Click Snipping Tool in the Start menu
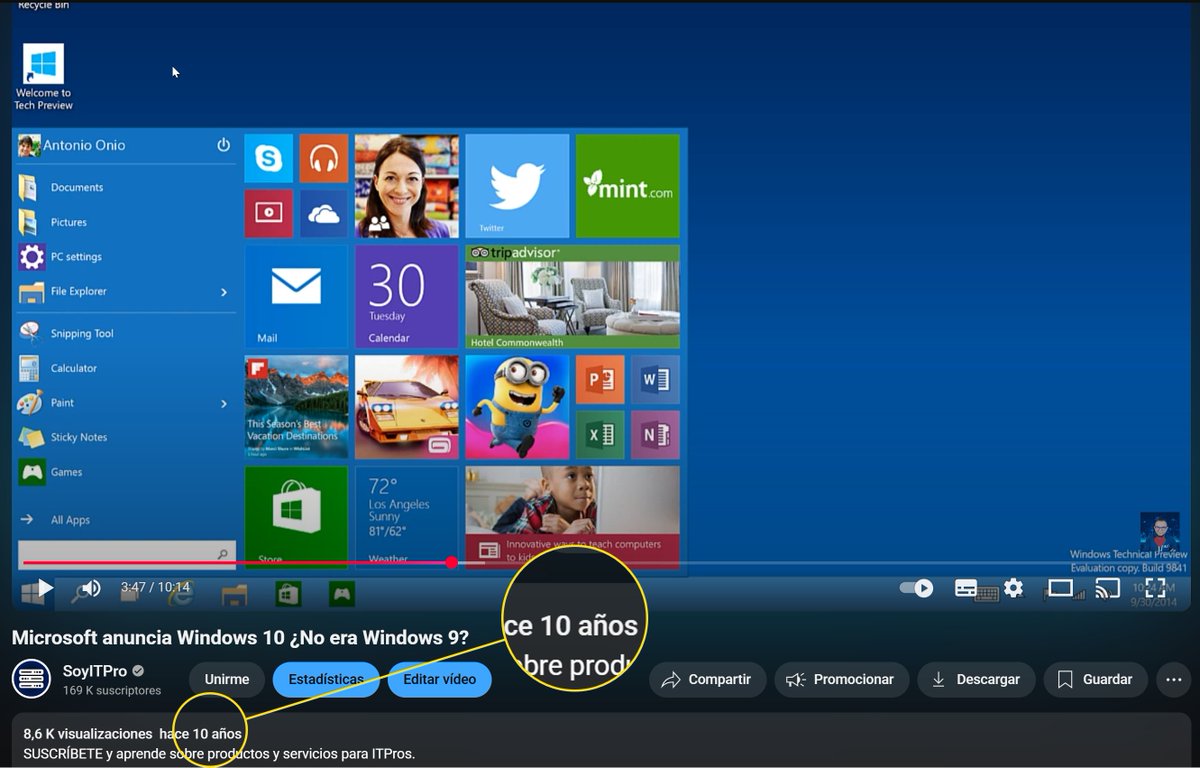This screenshot has width=1200, height=768. pos(82,333)
